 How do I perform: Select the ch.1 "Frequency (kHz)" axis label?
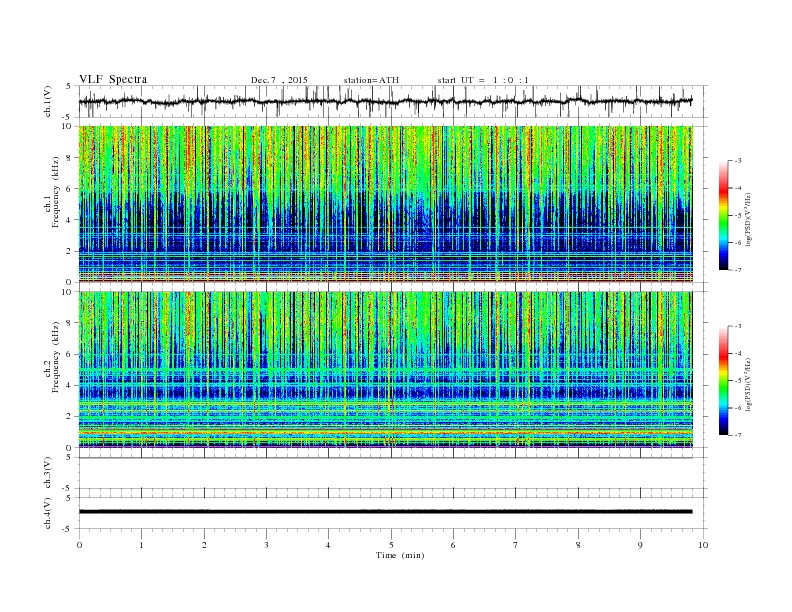pos(55,192)
